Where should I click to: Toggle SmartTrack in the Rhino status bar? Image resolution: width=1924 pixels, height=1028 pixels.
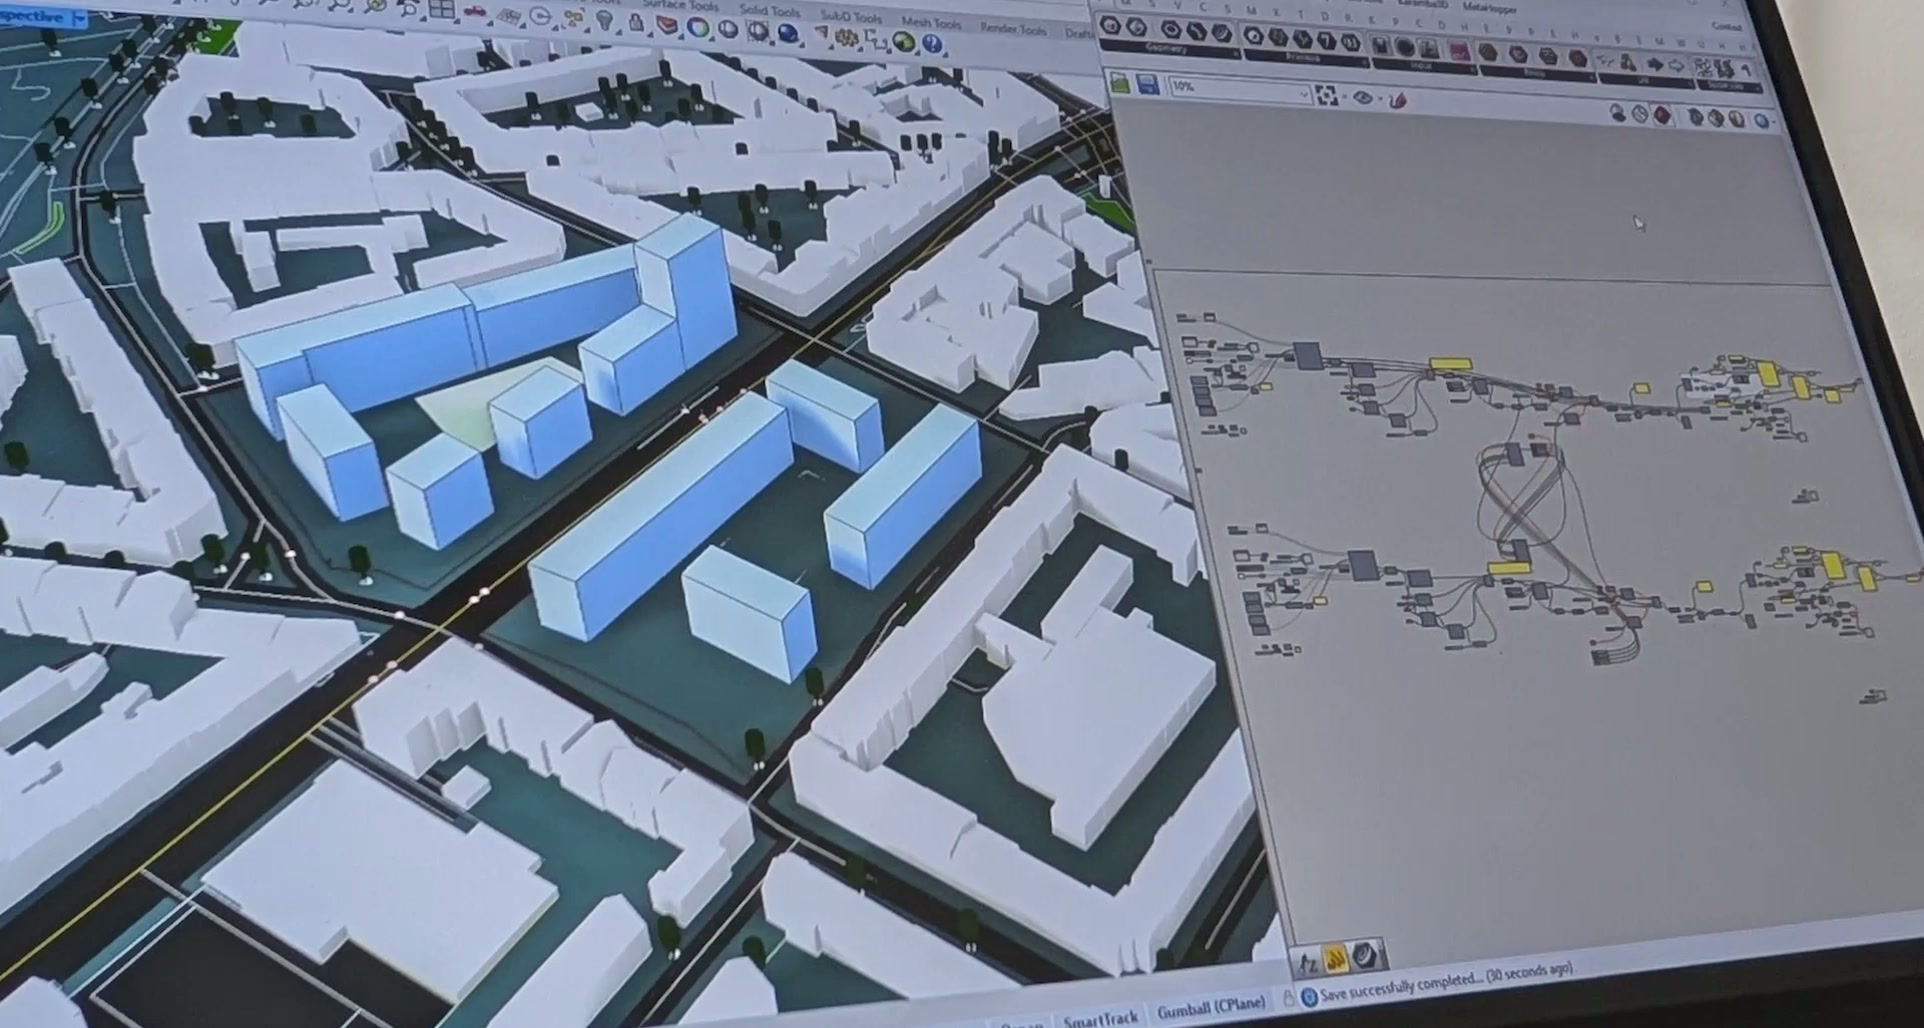1100,1019
